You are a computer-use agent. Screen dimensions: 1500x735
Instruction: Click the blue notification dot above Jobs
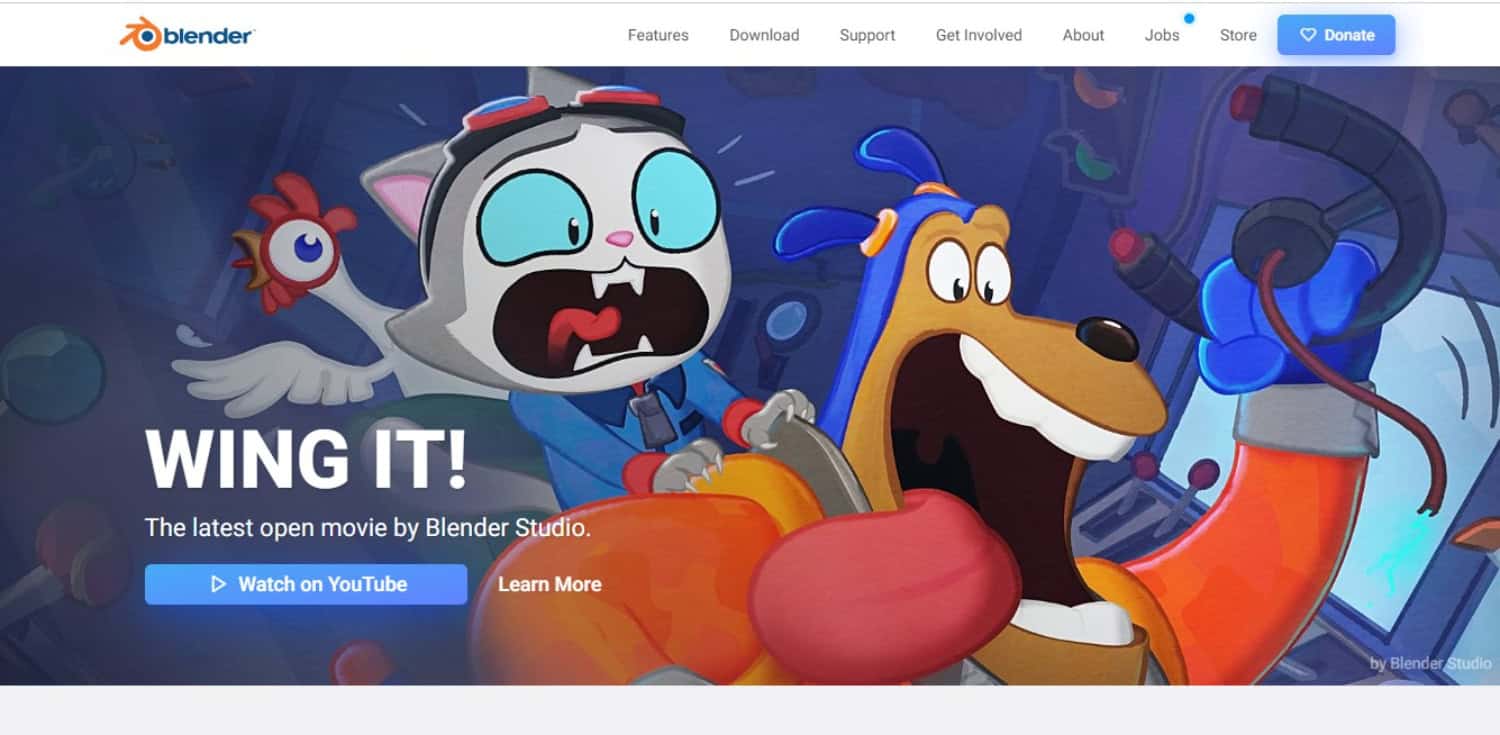pyautogui.click(x=1189, y=18)
